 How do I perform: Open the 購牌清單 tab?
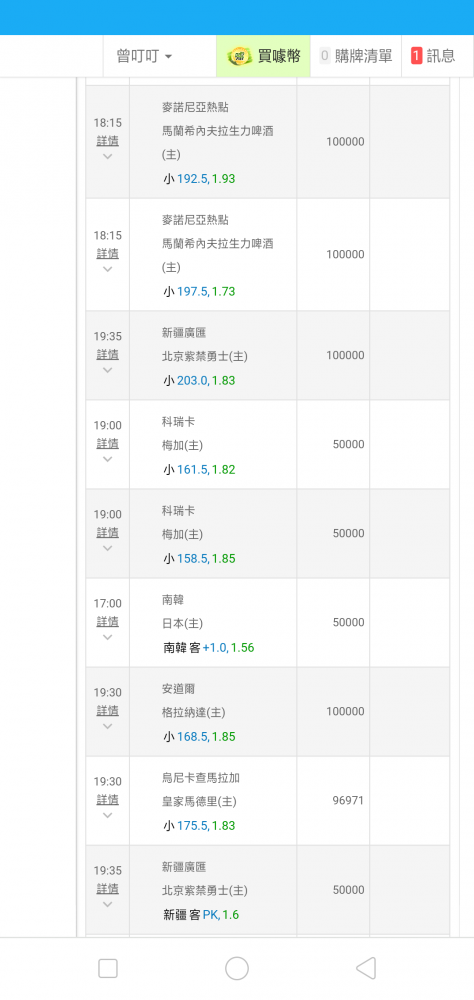356,56
